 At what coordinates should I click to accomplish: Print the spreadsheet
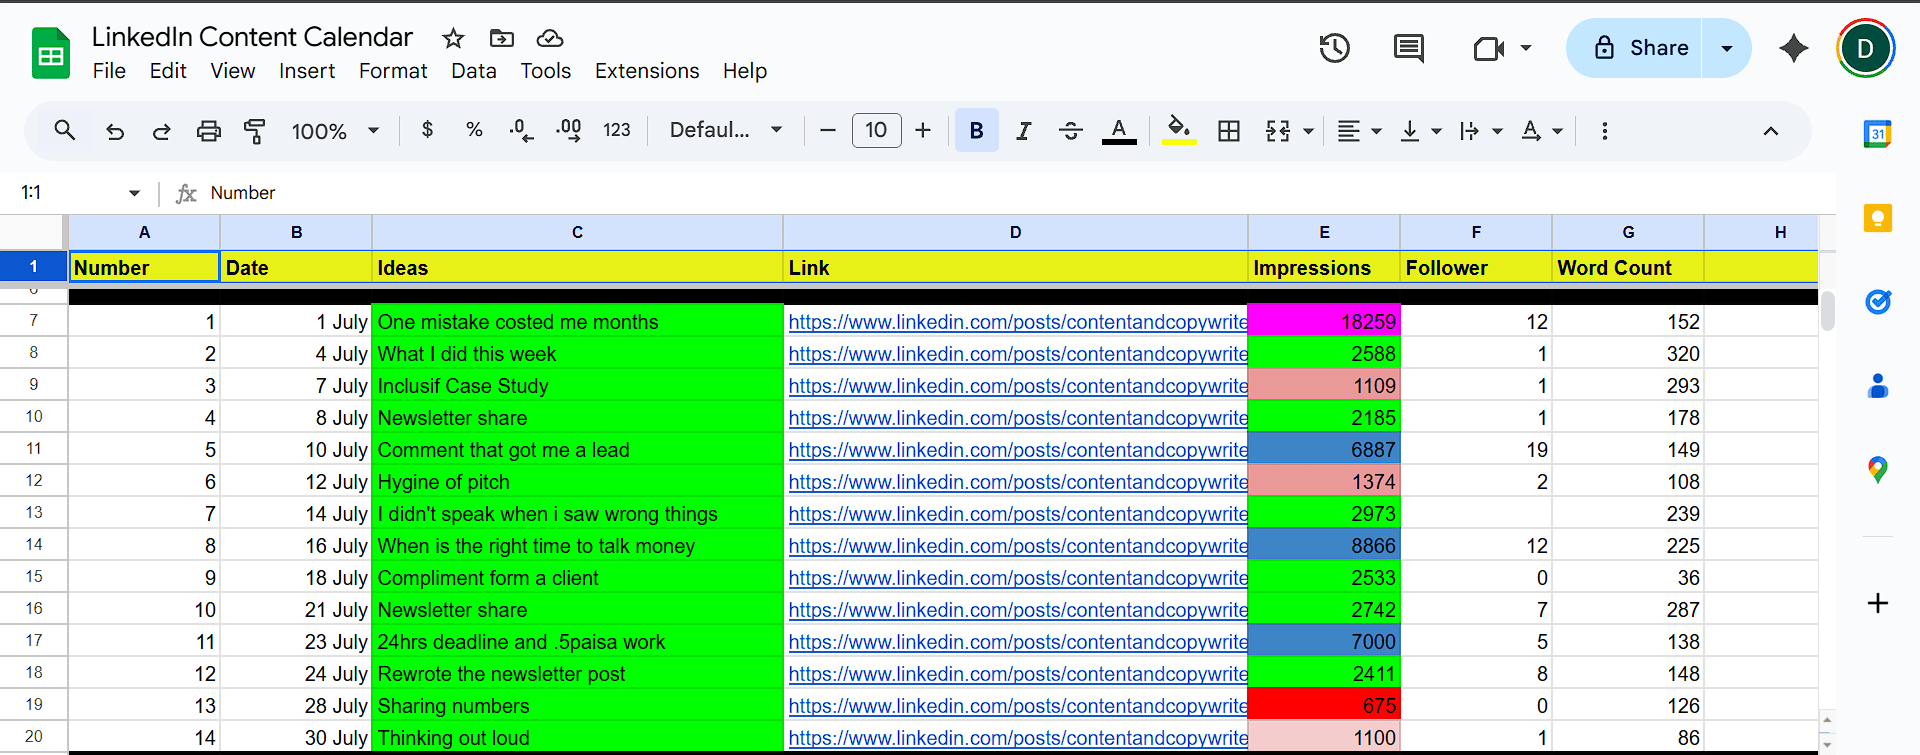208,131
